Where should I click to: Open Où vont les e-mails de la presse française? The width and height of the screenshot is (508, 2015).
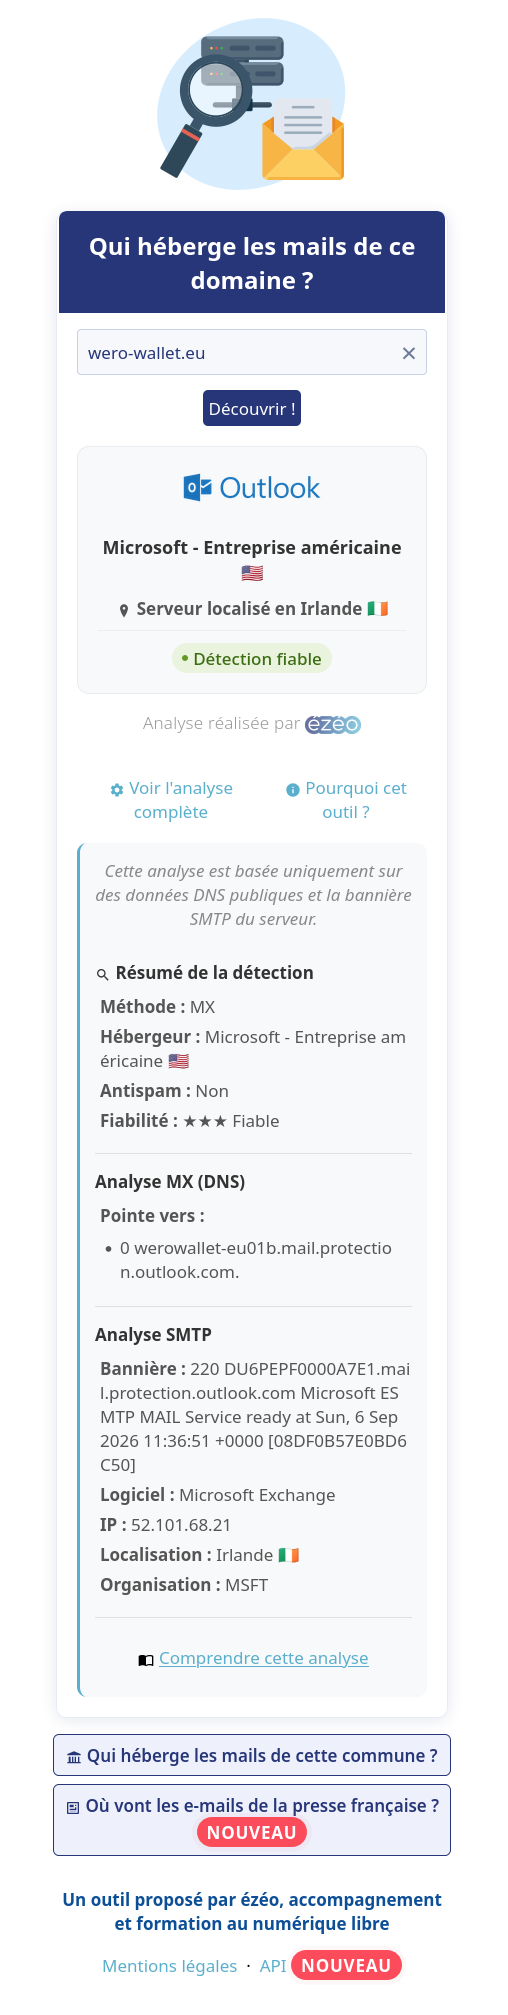[252, 1820]
